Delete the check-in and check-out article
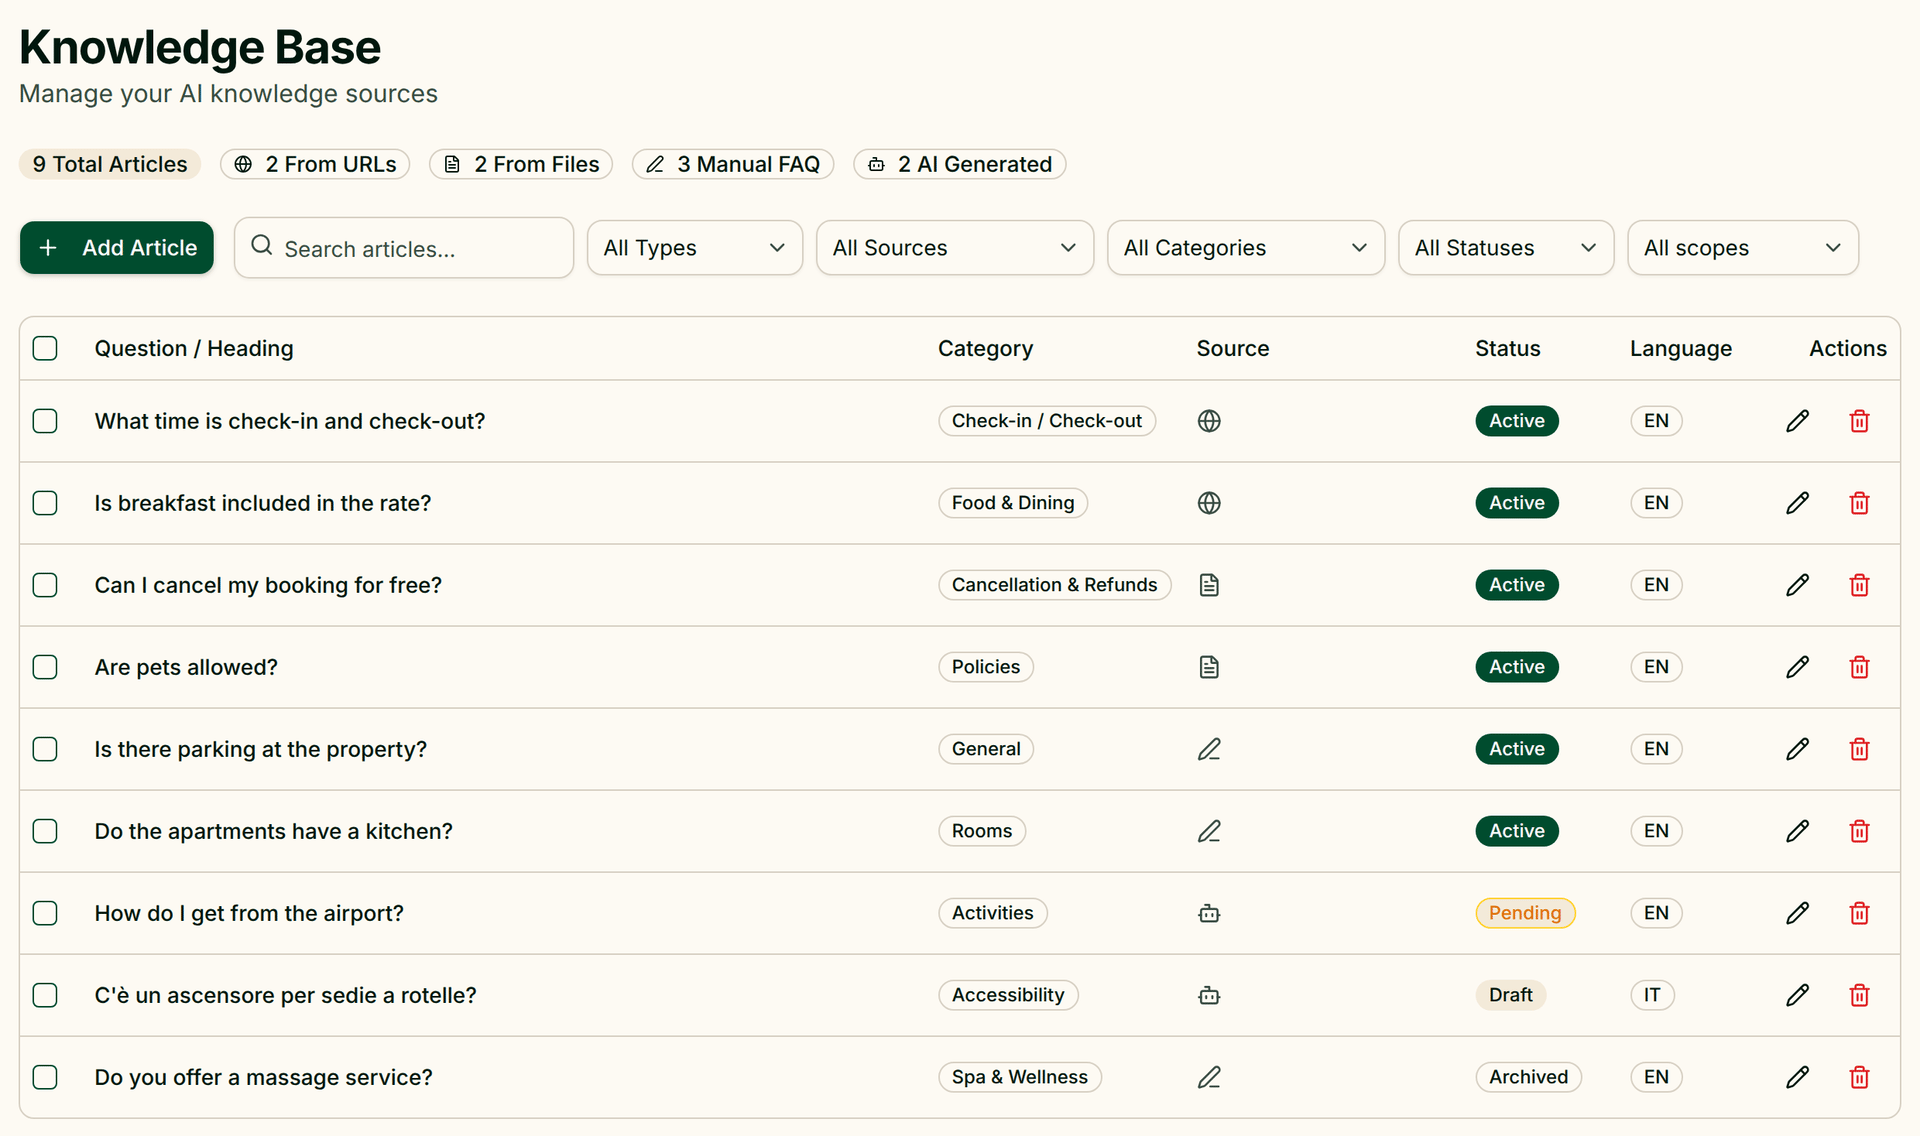1920x1136 pixels. 1859,421
